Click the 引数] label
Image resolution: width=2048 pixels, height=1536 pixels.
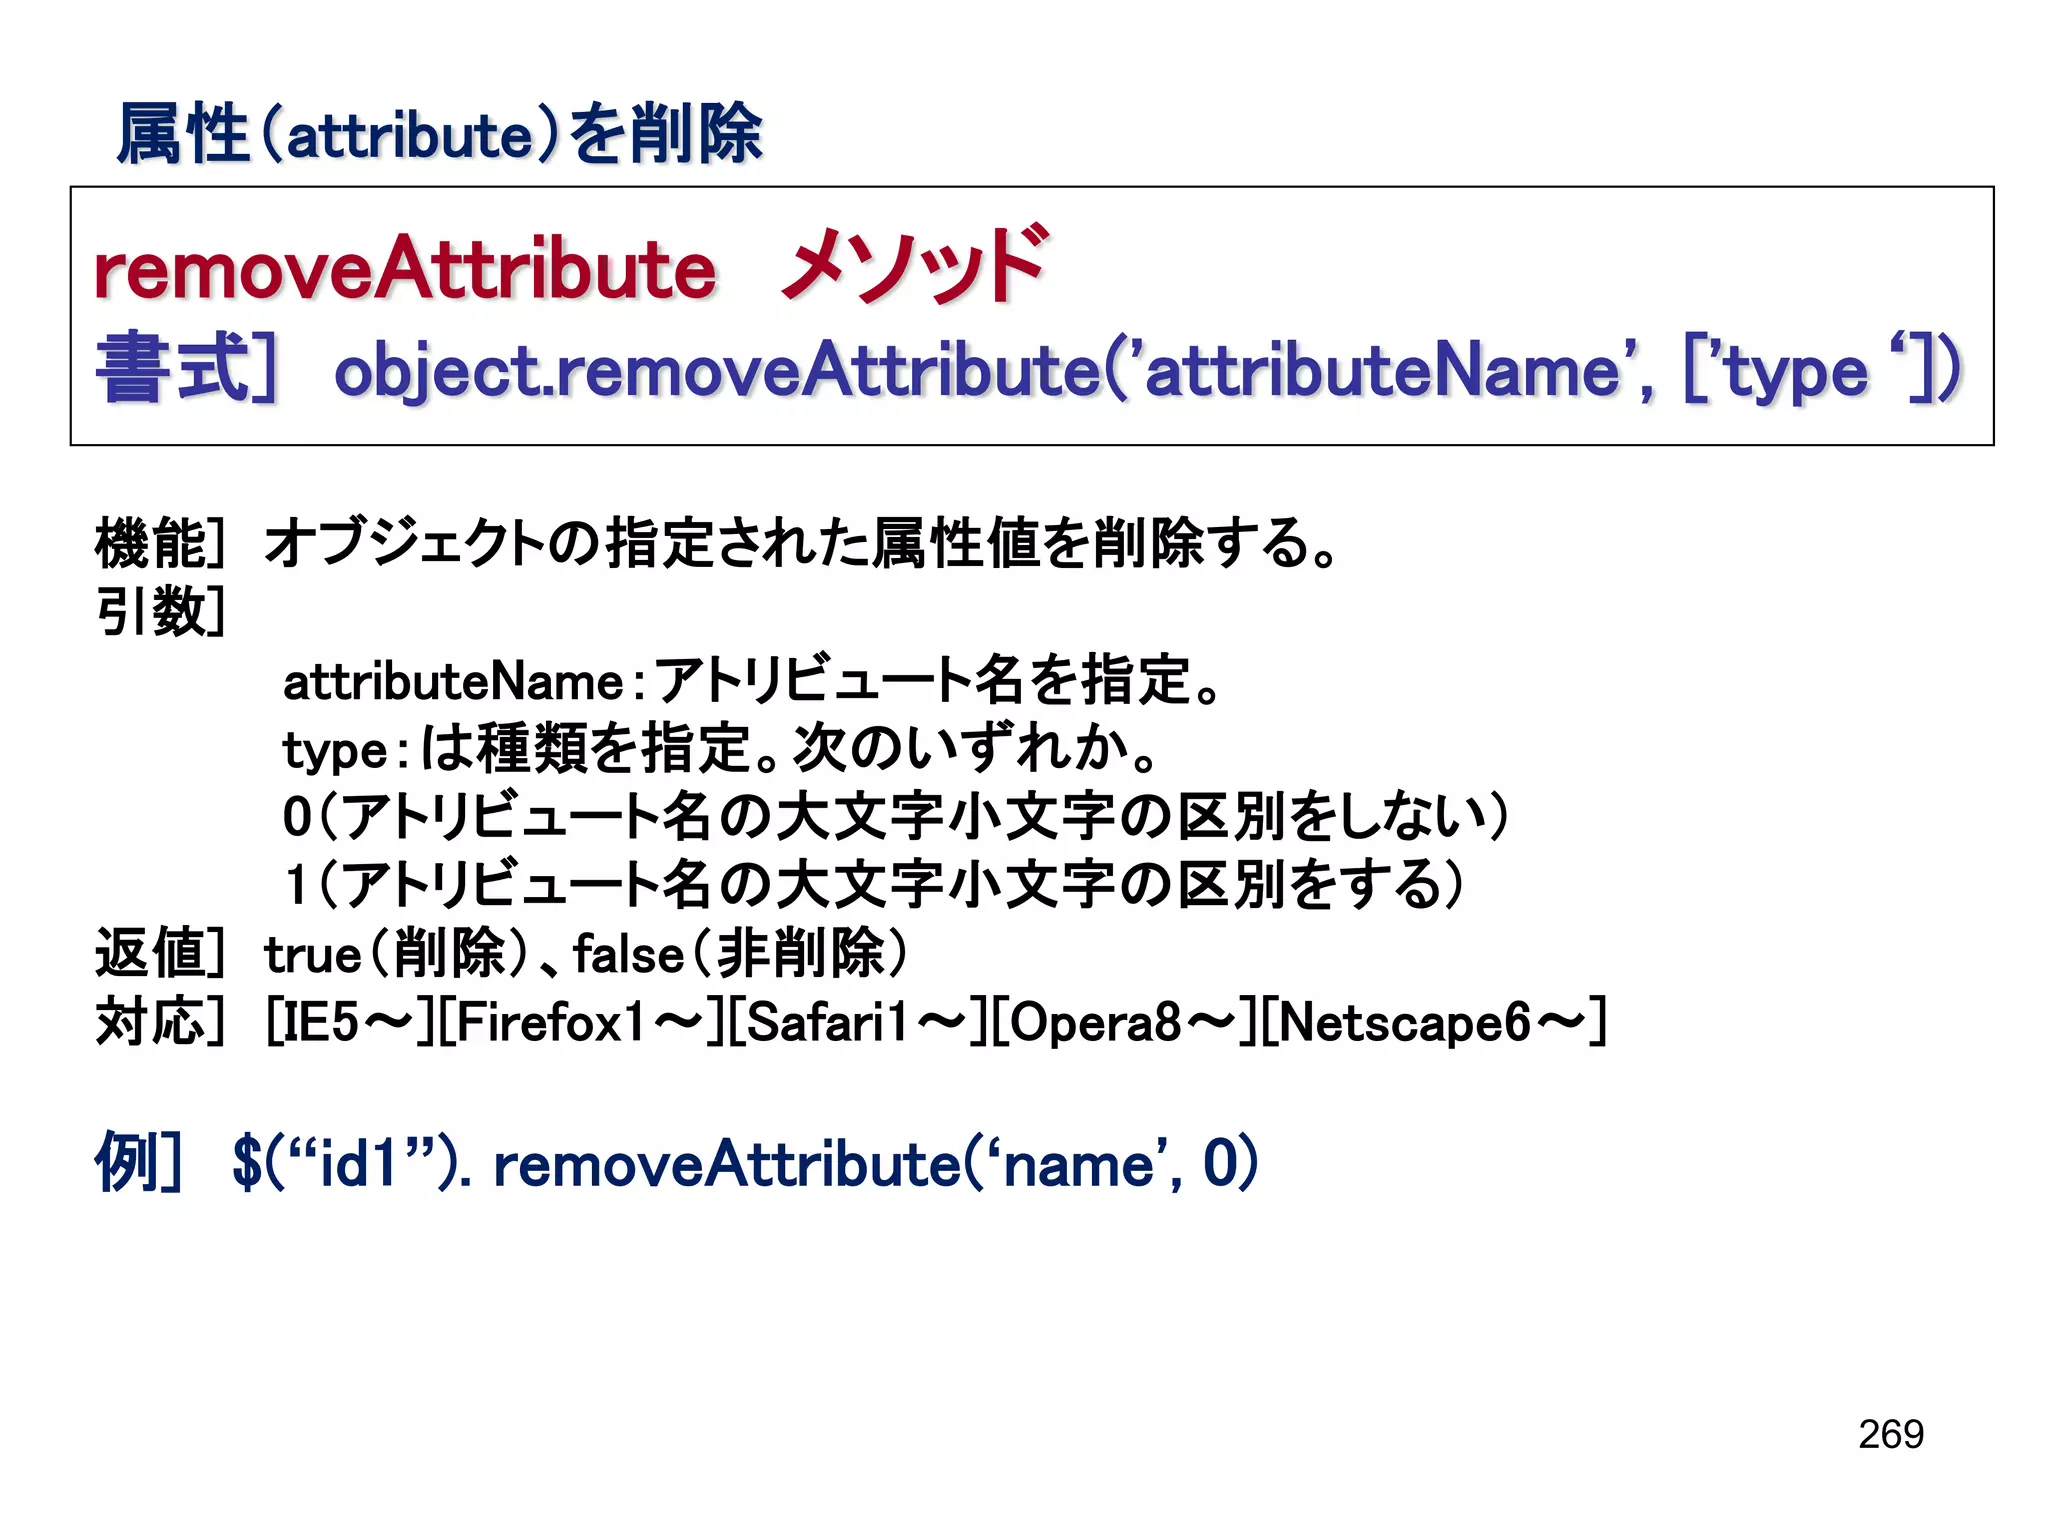[160, 610]
